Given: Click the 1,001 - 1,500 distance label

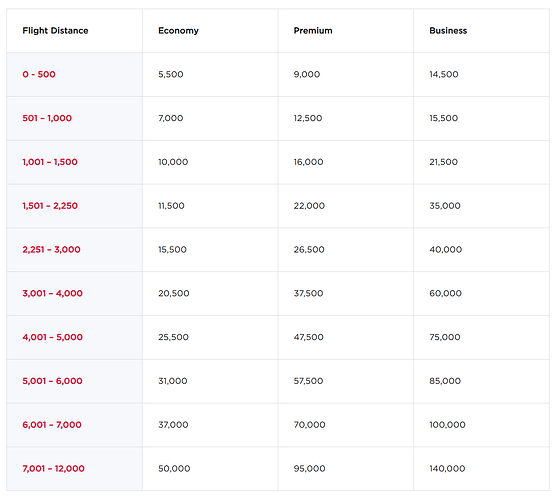Looking at the screenshot, I should pyautogui.click(x=50, y=162).
